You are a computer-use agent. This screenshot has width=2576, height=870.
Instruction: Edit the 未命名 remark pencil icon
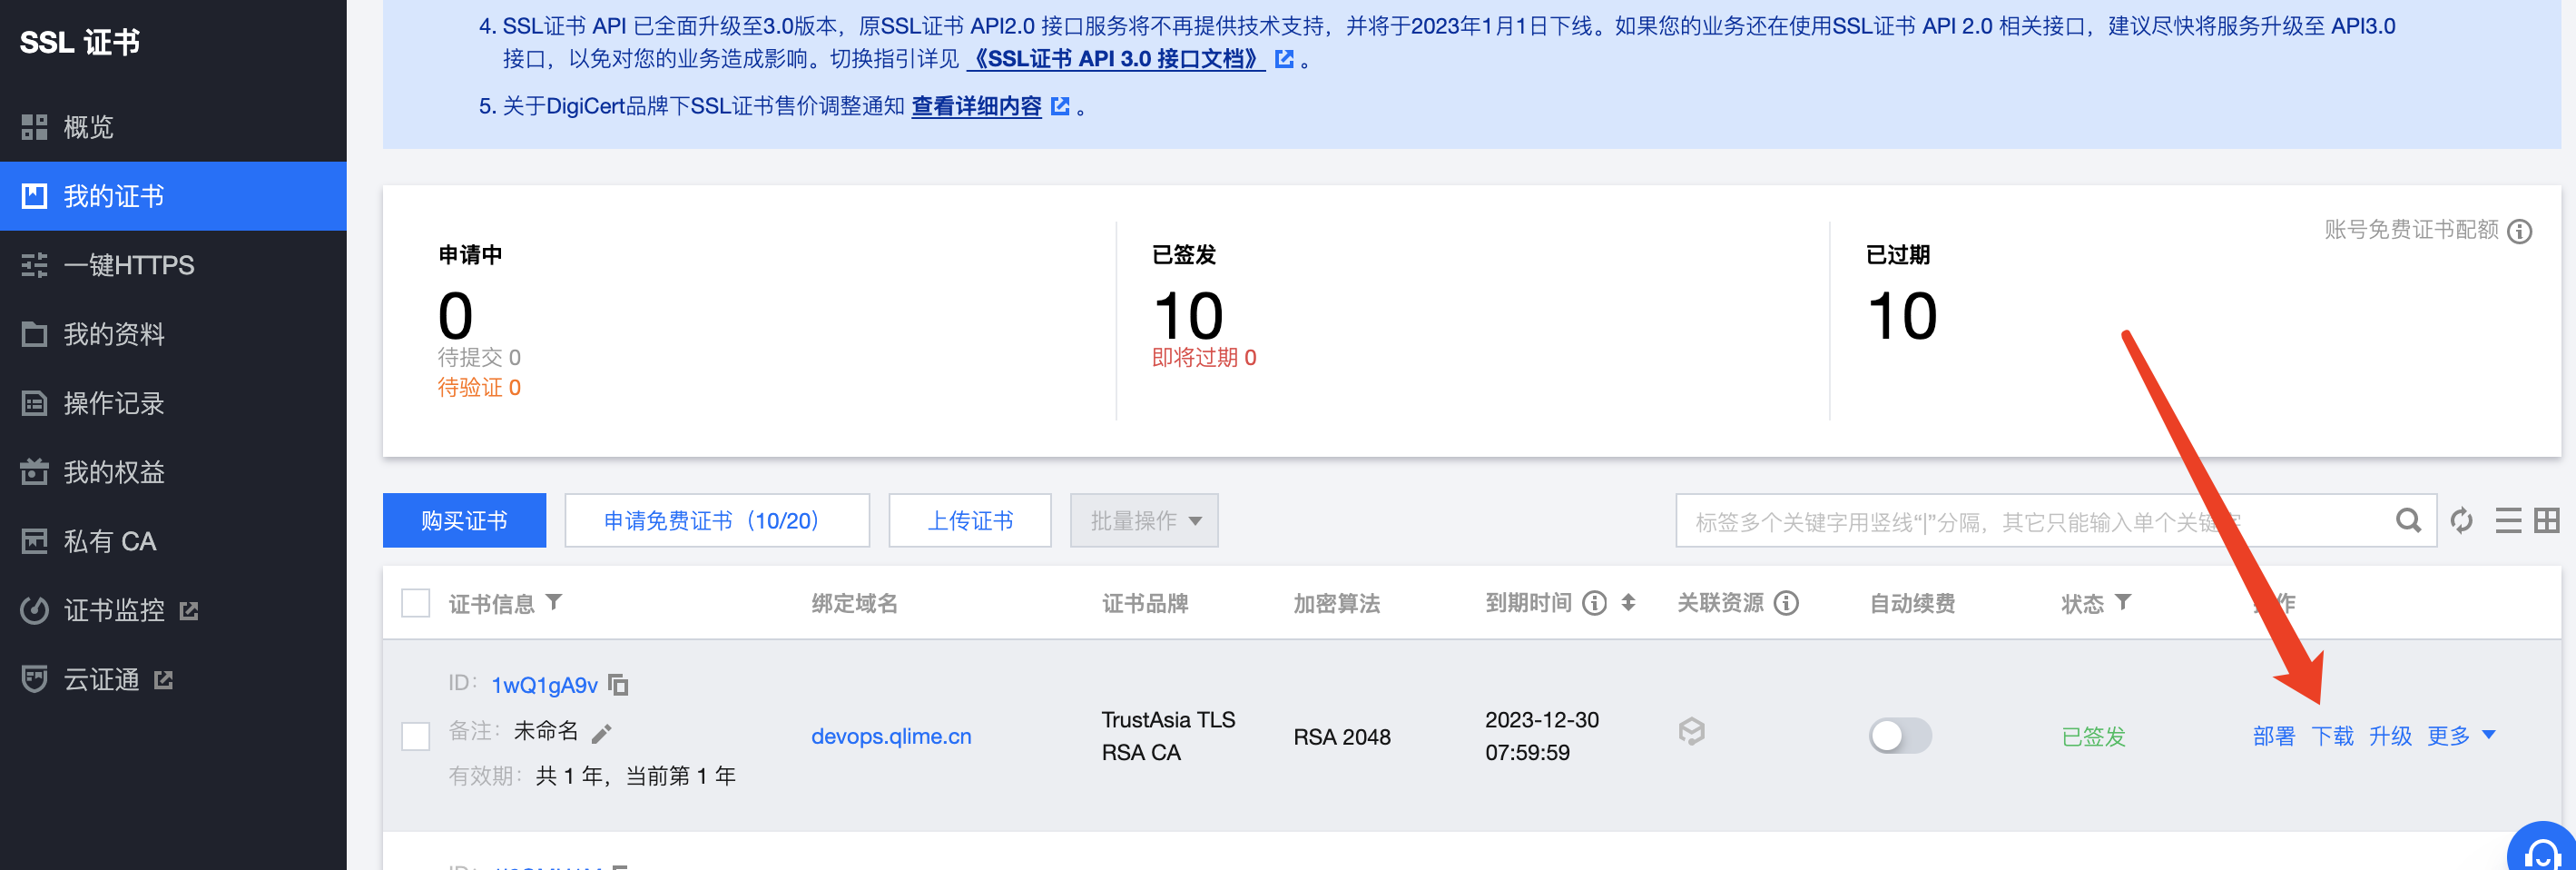pyautogui.click(x=601, y=734)
